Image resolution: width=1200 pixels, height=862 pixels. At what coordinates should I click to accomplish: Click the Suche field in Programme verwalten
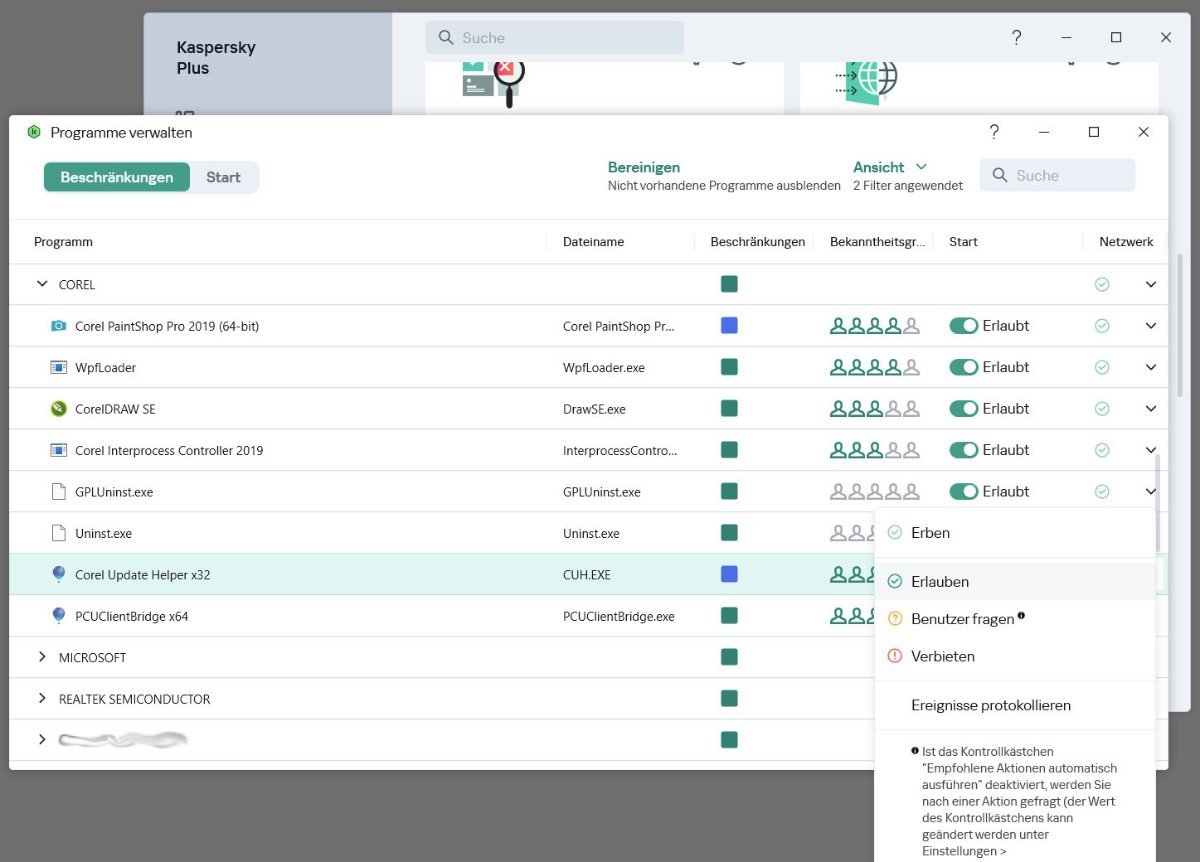(1067, 176)
